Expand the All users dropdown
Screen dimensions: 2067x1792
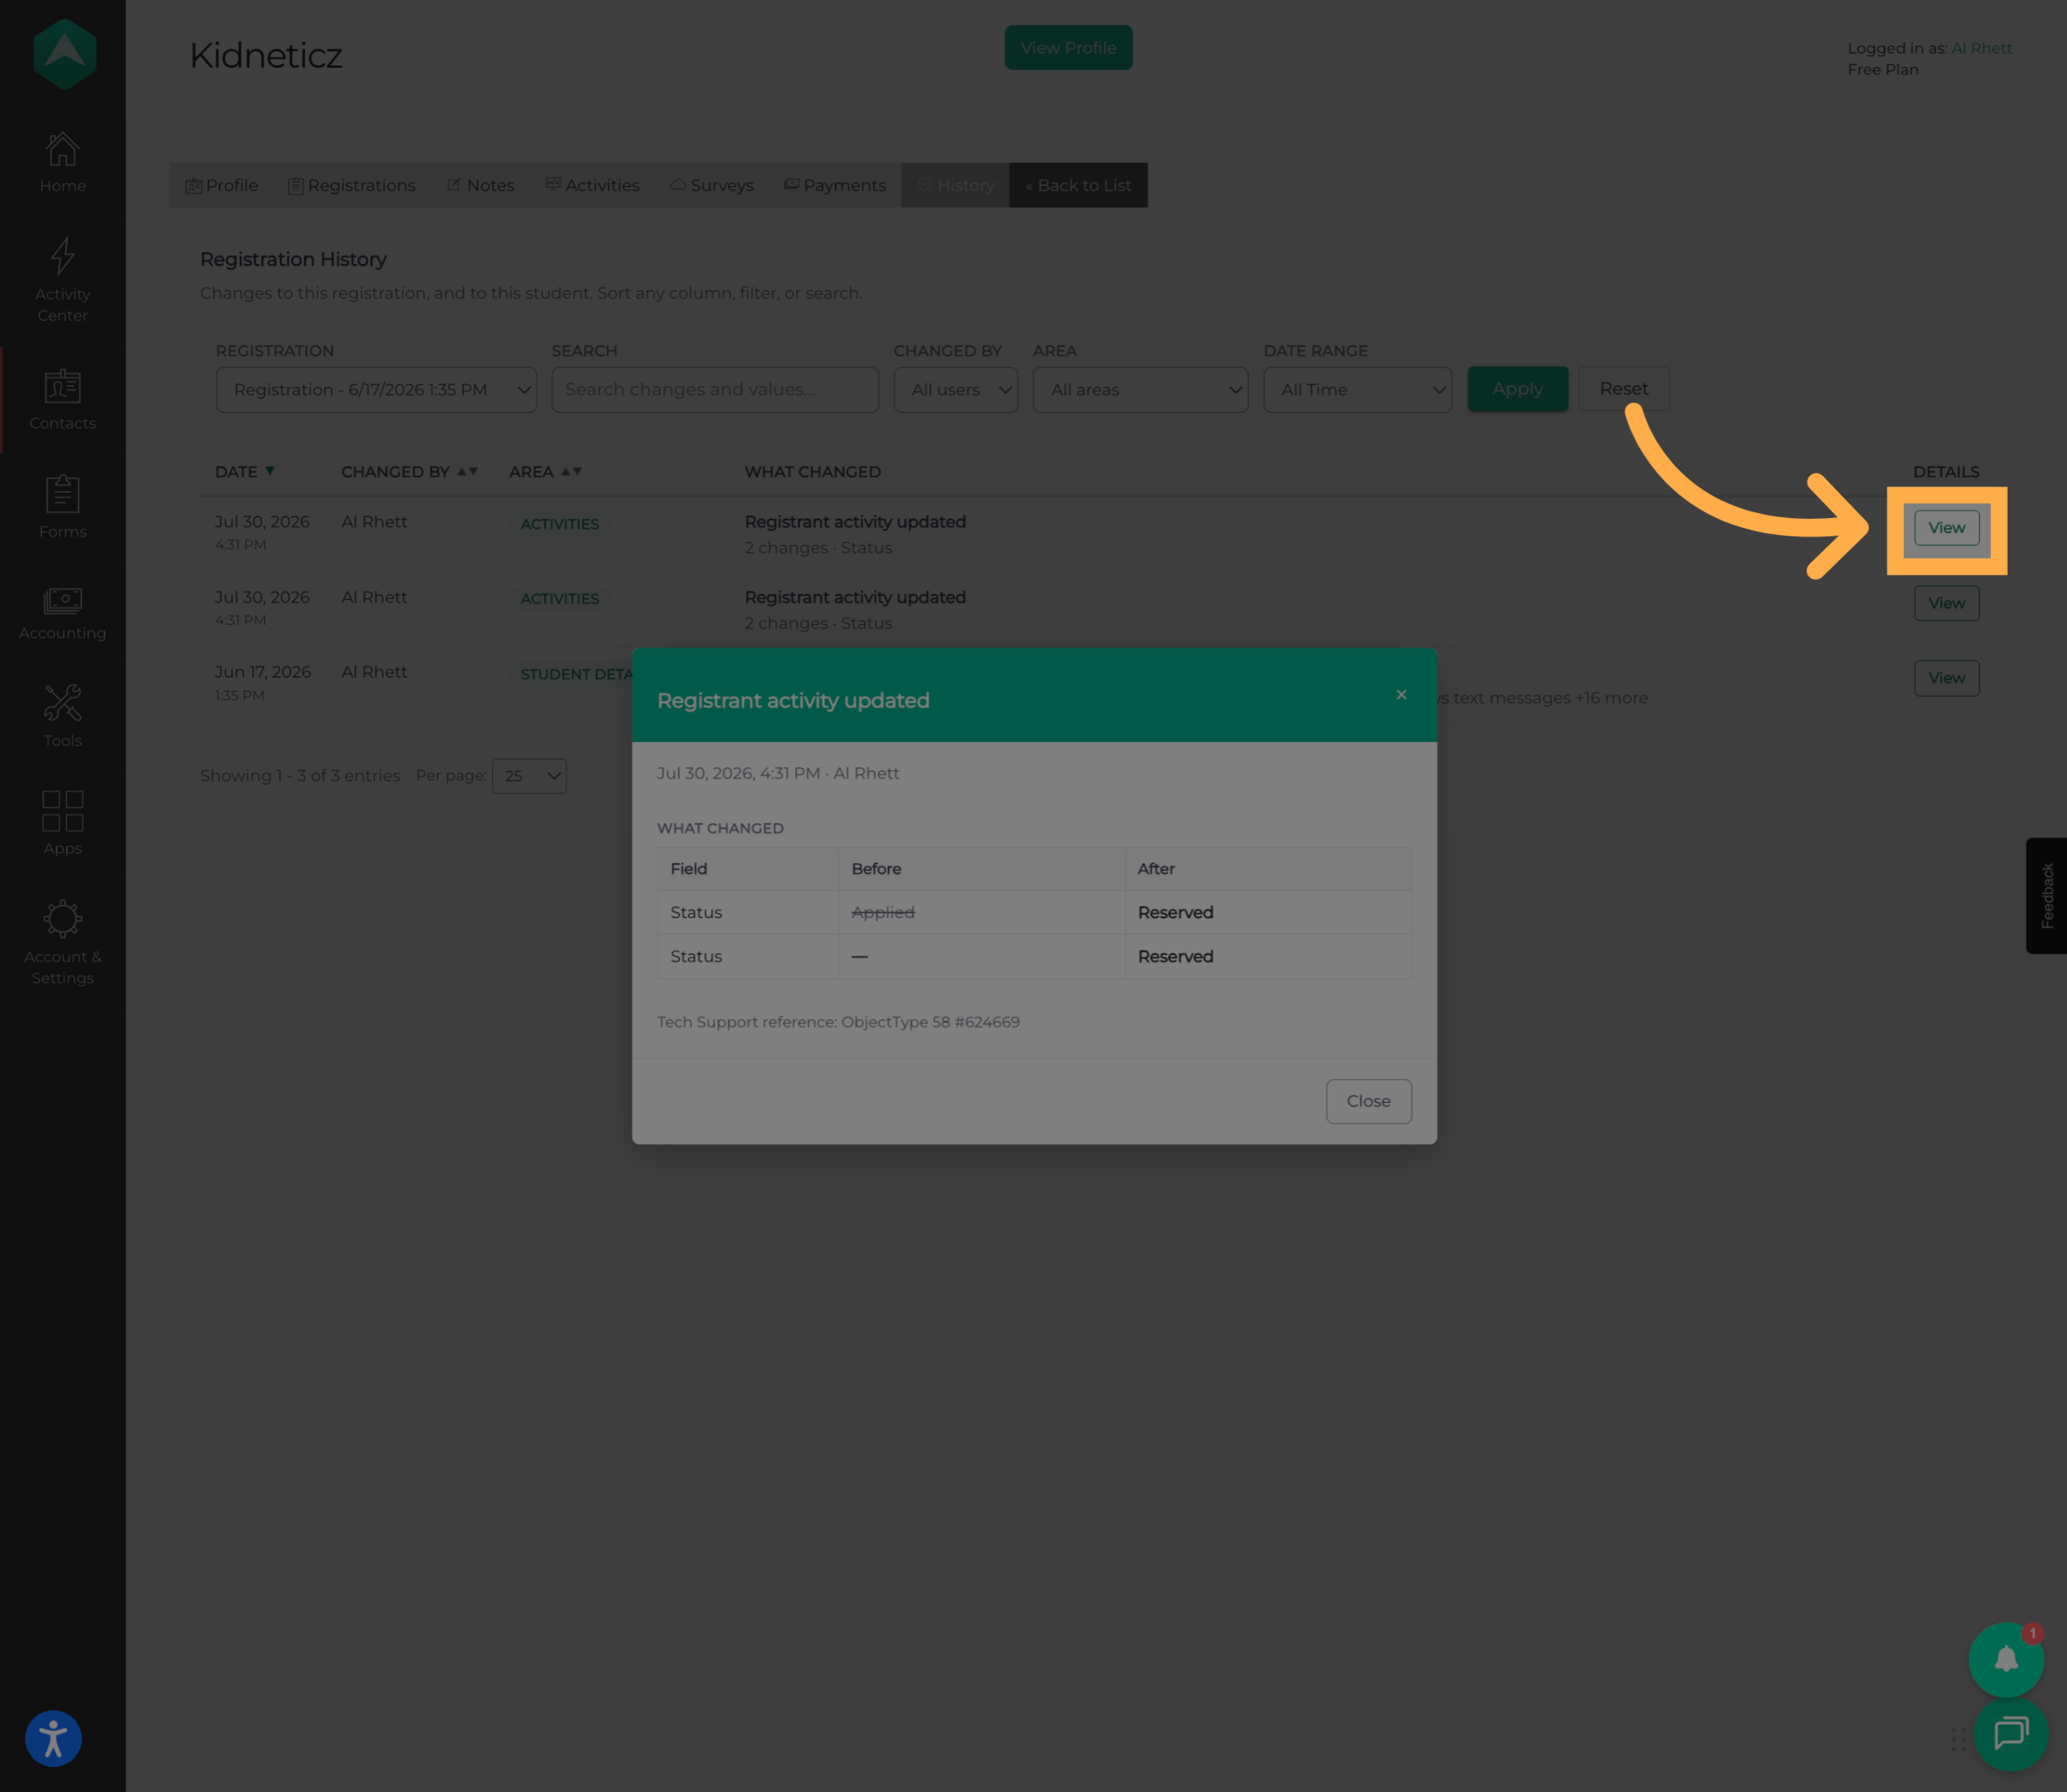[955, 390]
